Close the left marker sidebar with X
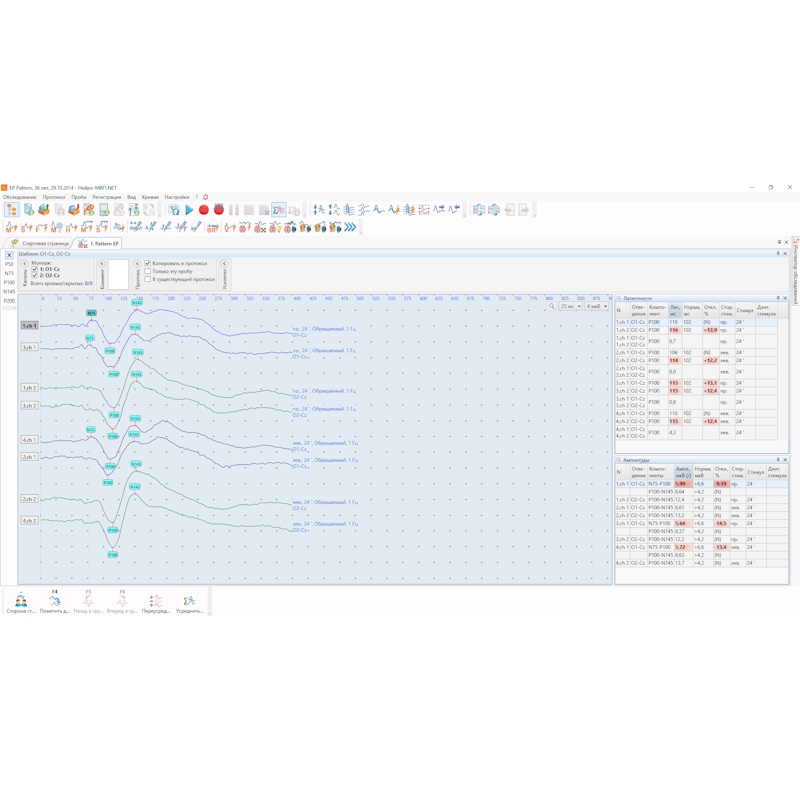 tap(9, 255)
